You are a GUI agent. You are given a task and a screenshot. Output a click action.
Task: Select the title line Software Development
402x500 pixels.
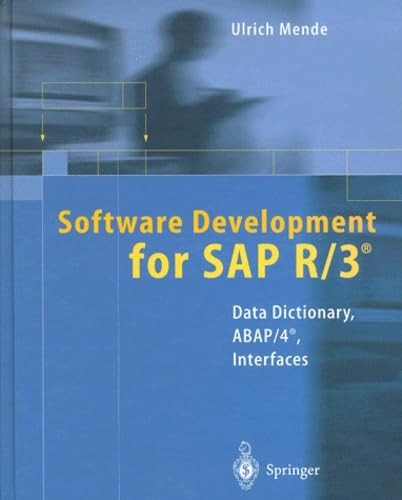tap(217, 223)
